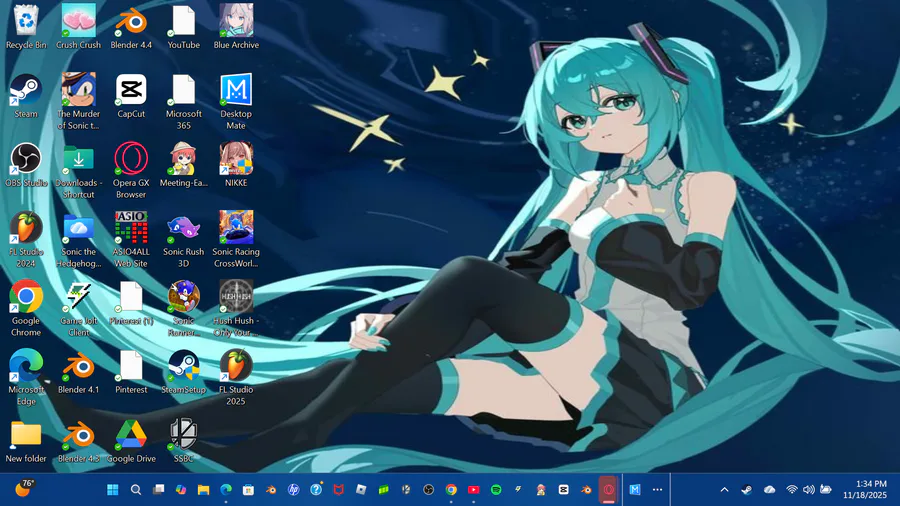The image size is (900, 506).
Task: Open the Sonic Runner desktop icon
Action: (x=184, y=309)
